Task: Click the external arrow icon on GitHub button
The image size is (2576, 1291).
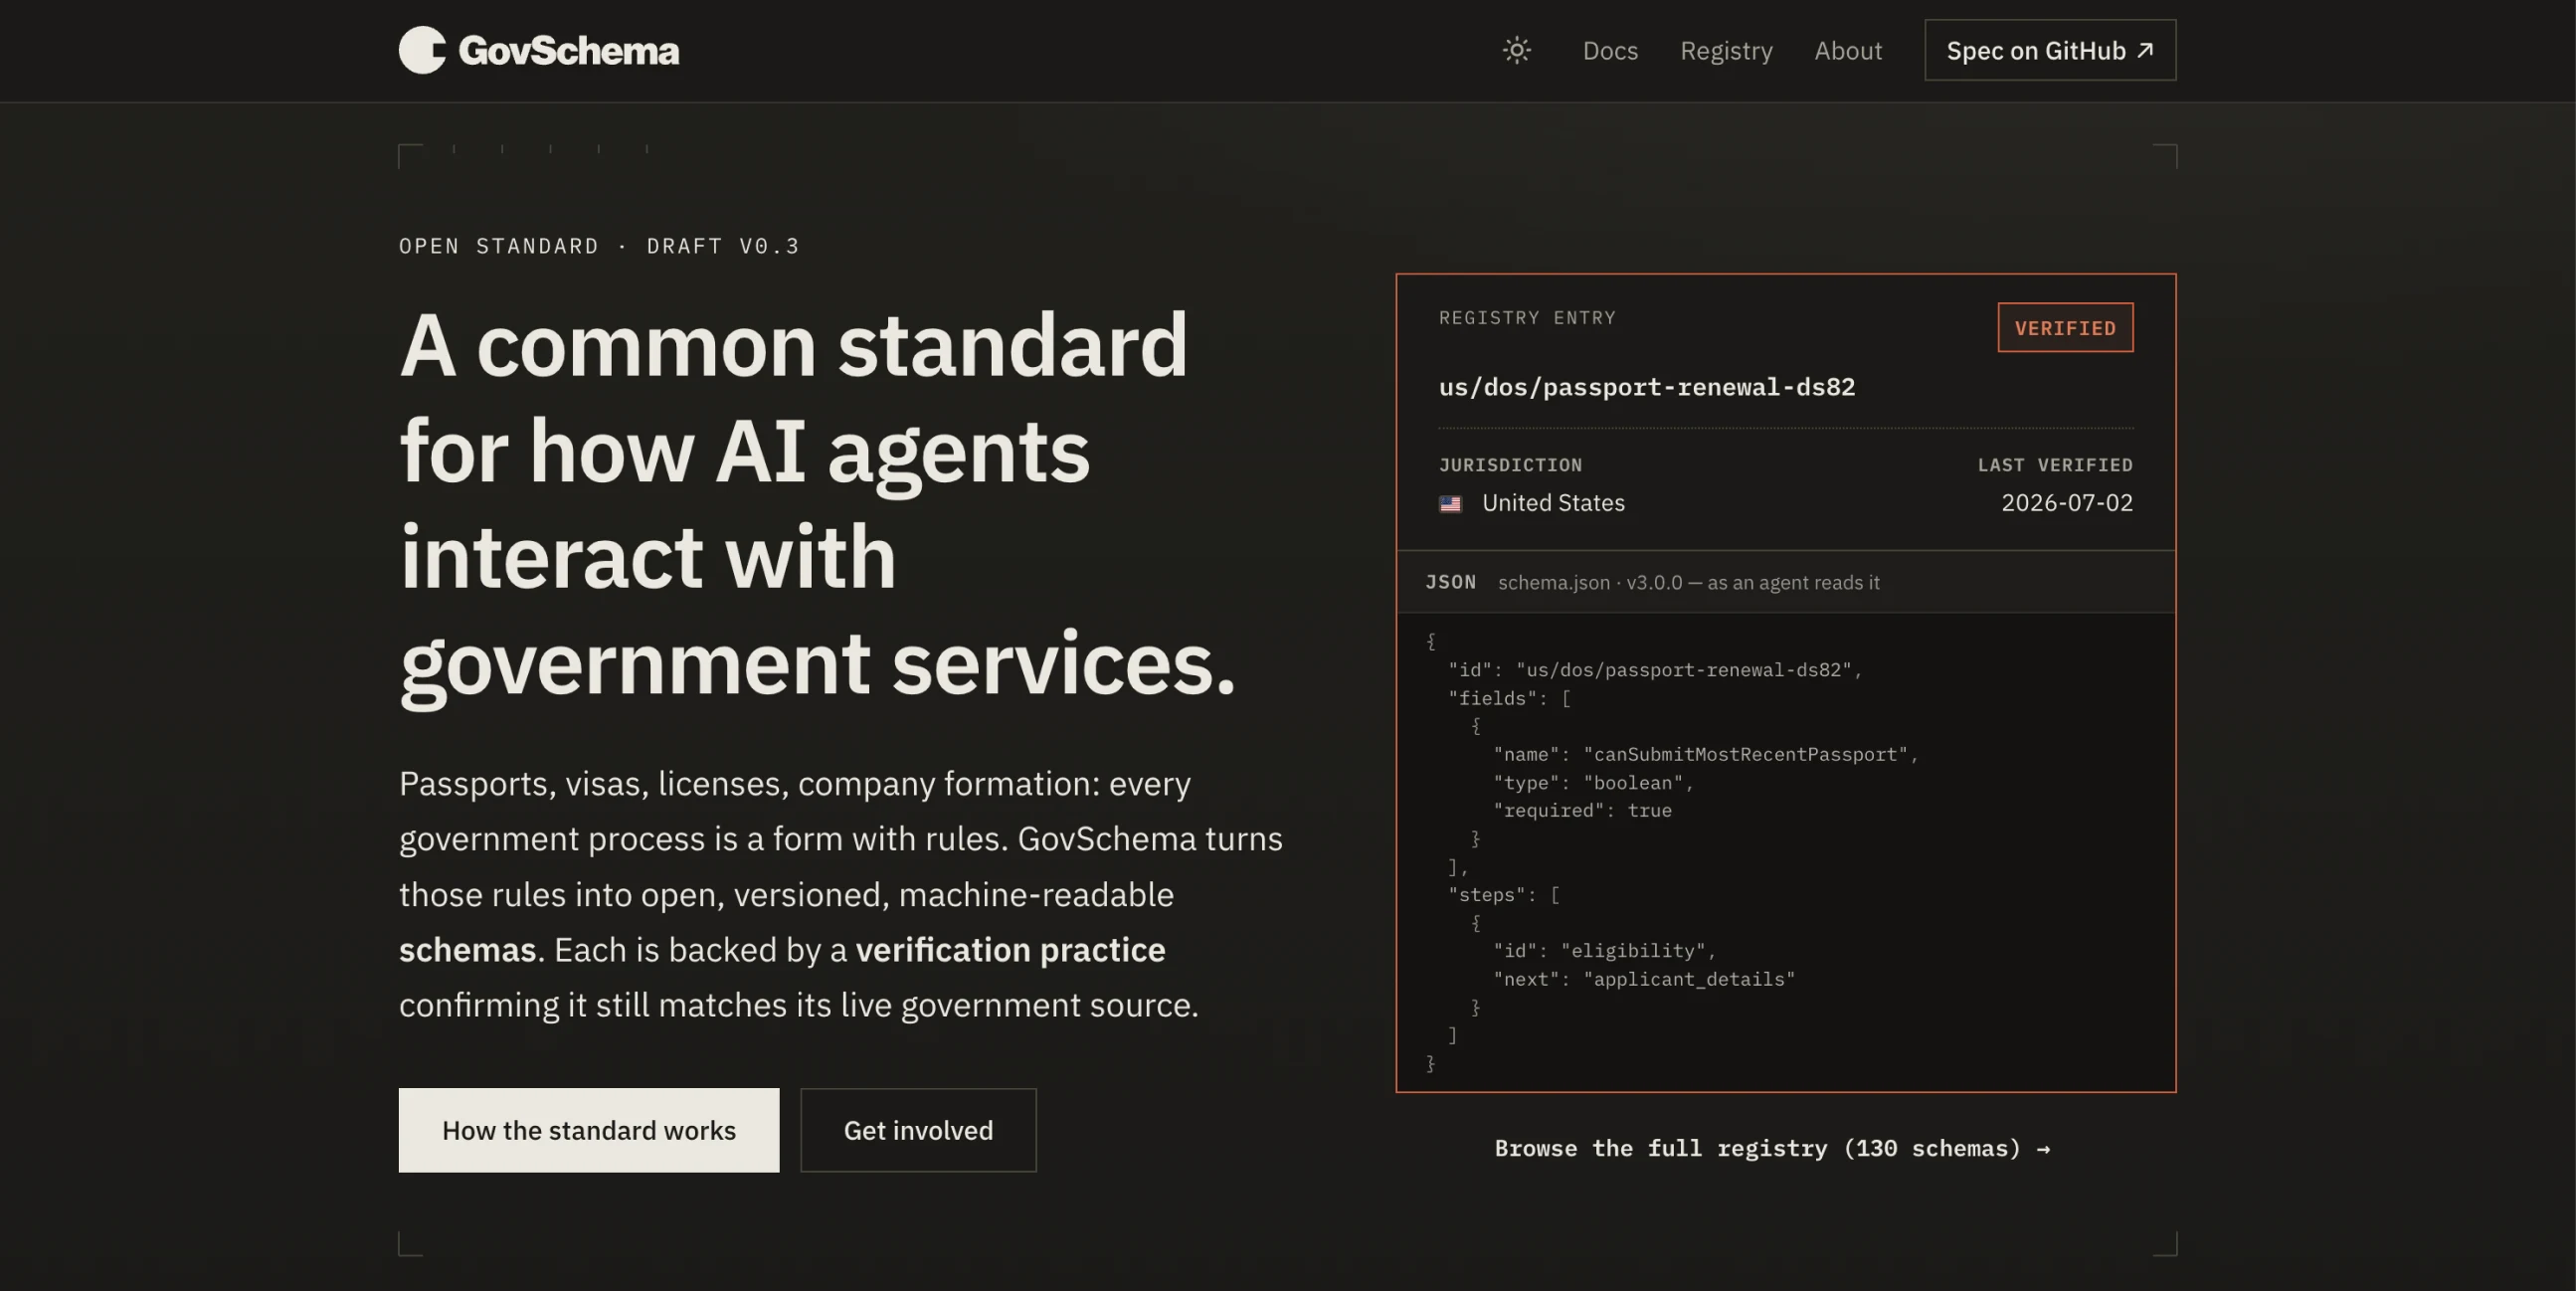Action: point(2145,50)
